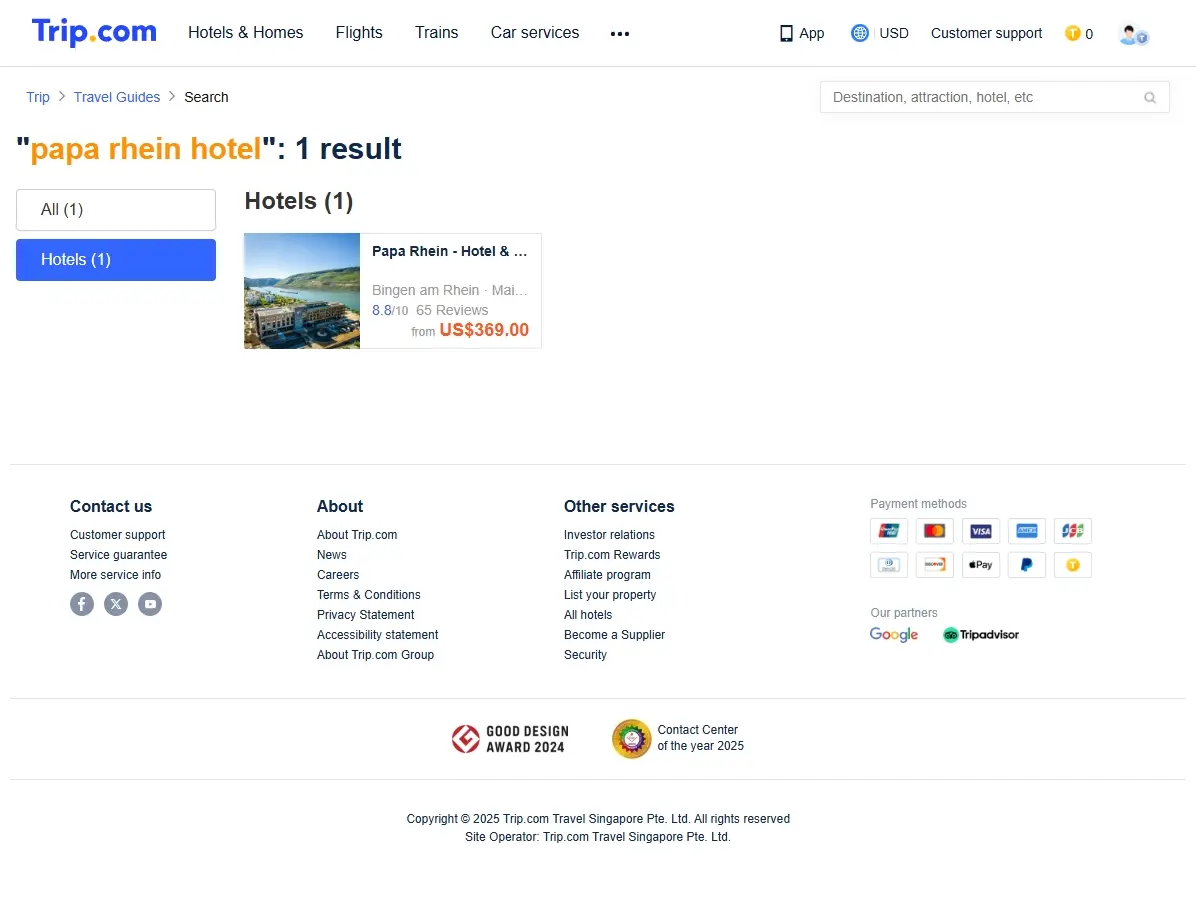Click the Visa payment icon
1196x921 pixels.
[981, 530]
